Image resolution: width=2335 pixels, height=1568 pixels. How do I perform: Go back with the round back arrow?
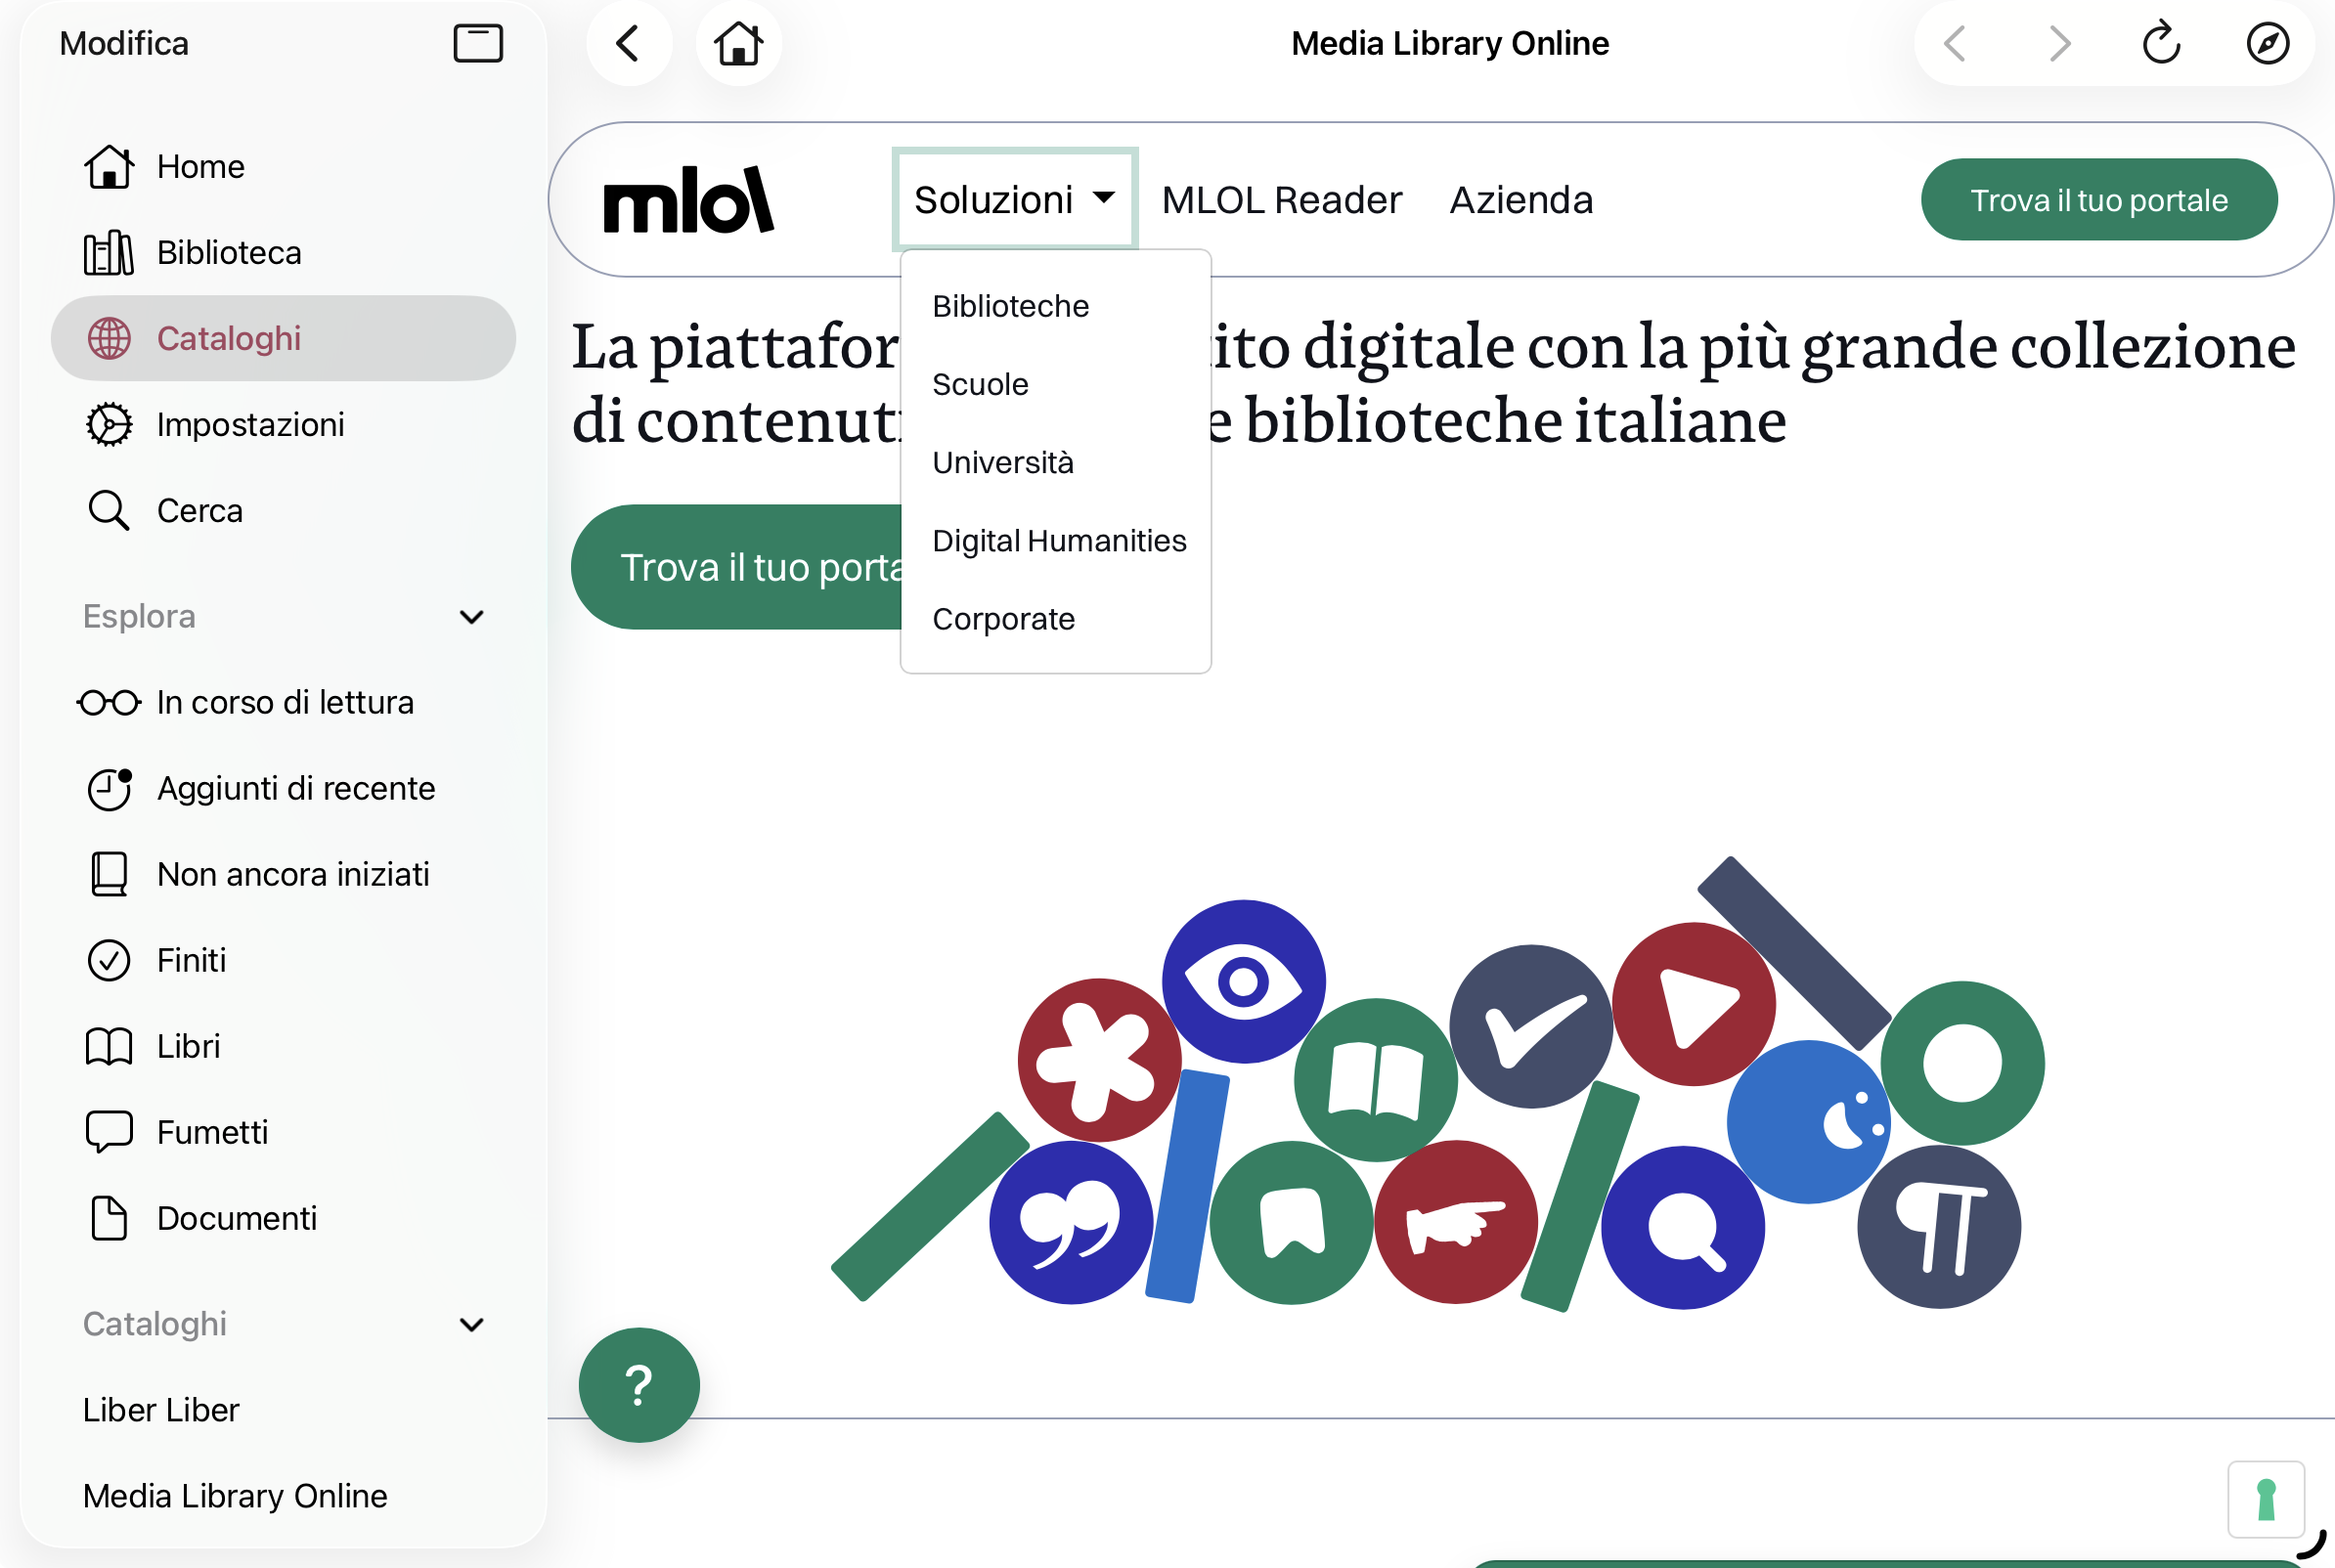628,44
